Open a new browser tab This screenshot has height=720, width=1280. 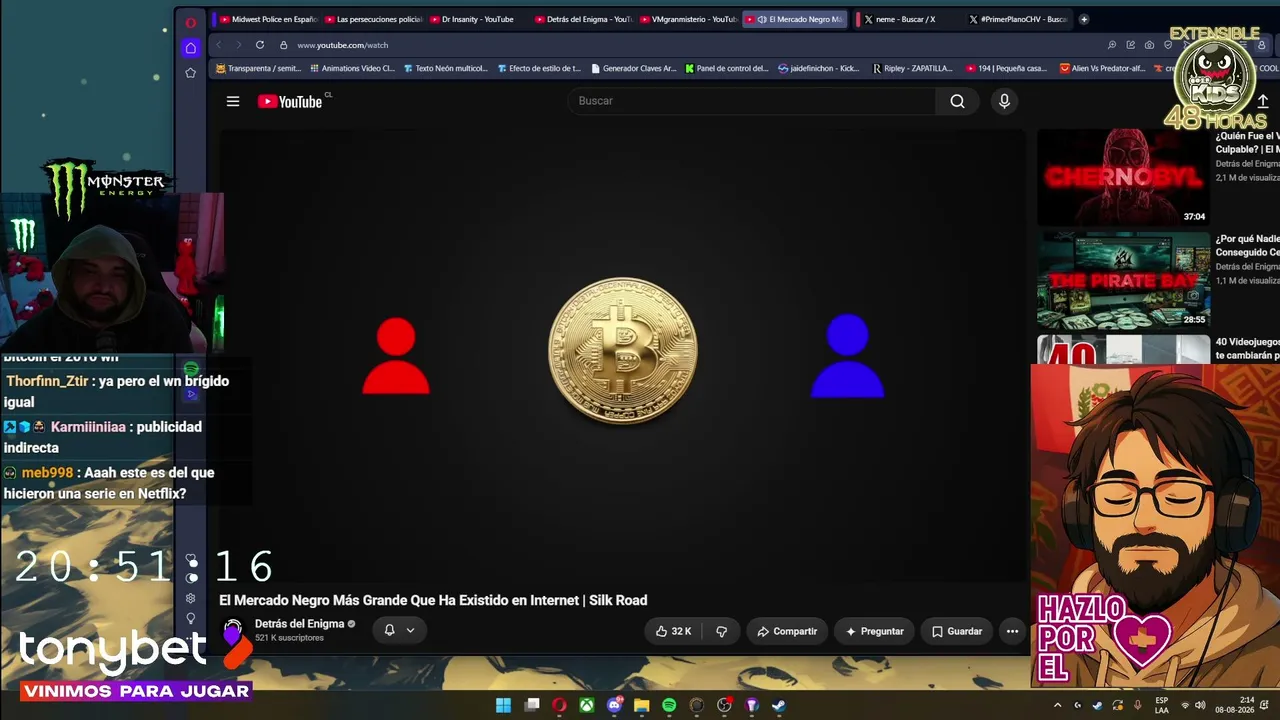(x=1083, y=19)
